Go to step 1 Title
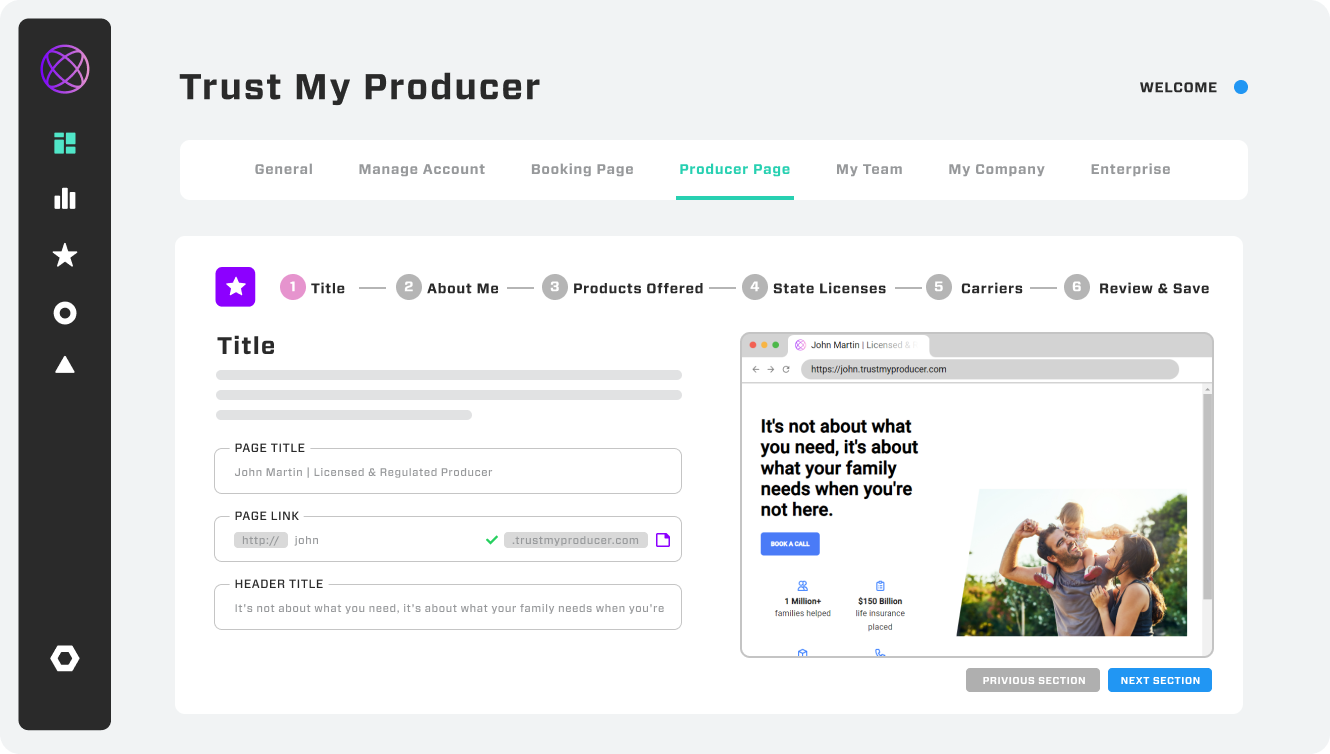 (313, 288)
